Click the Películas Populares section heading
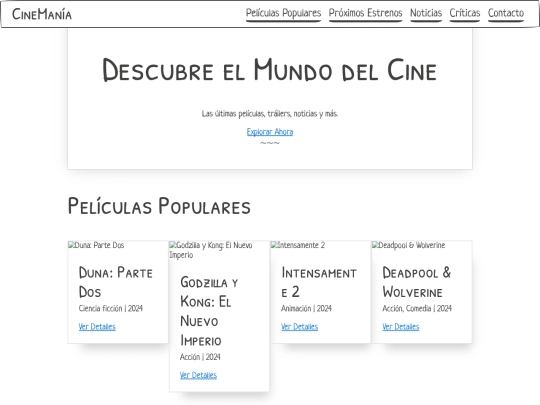Viewport: 540px width, 405px height. pos(159,206)
